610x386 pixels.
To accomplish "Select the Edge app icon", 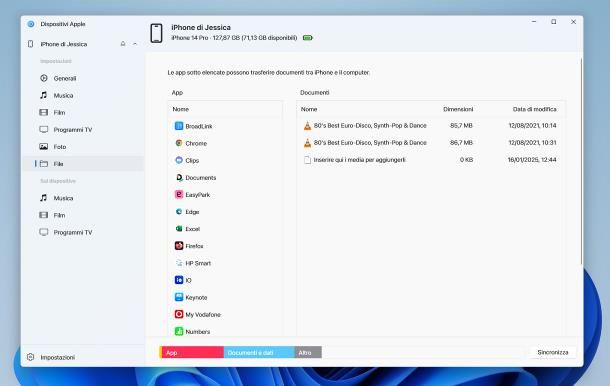I will (x=179, y=212).
